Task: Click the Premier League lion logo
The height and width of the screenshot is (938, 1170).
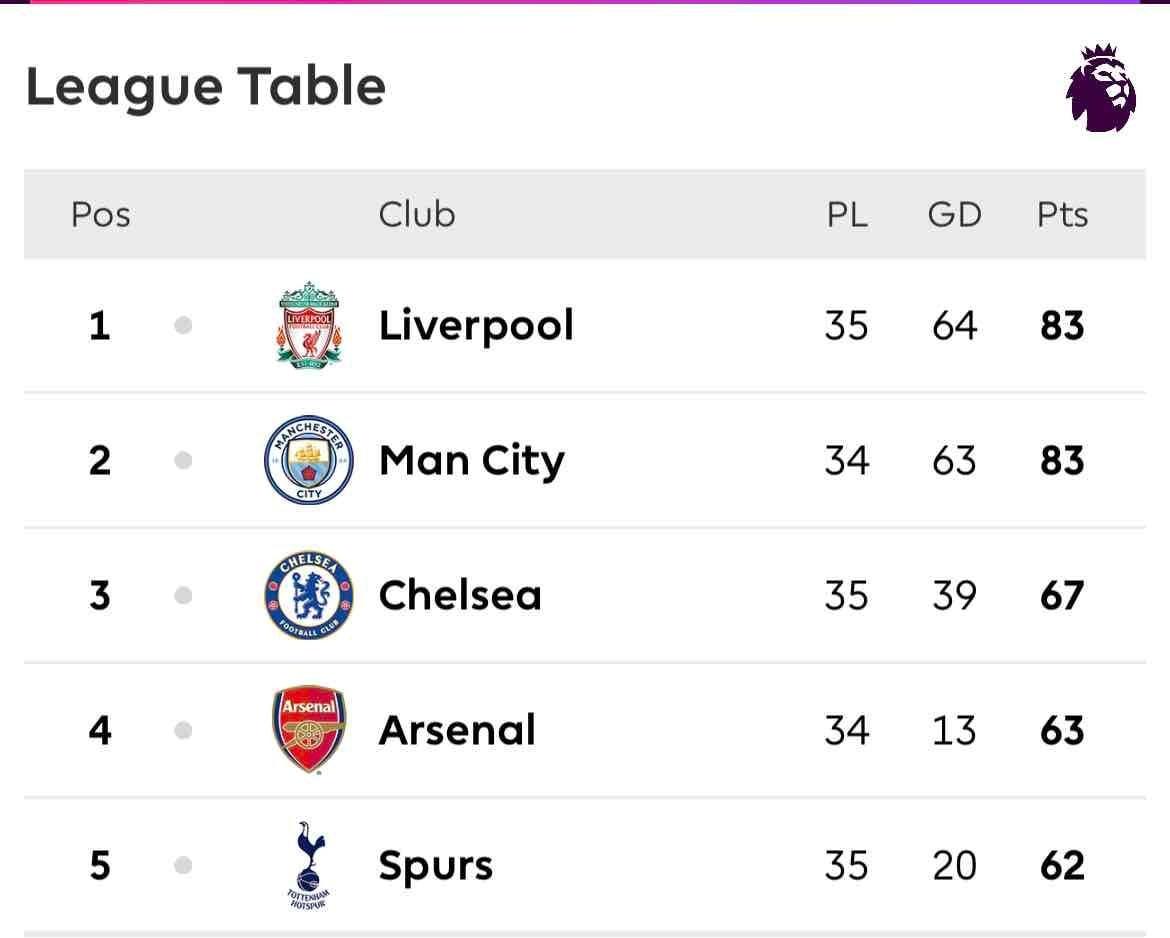Action: coord(1101,88)
